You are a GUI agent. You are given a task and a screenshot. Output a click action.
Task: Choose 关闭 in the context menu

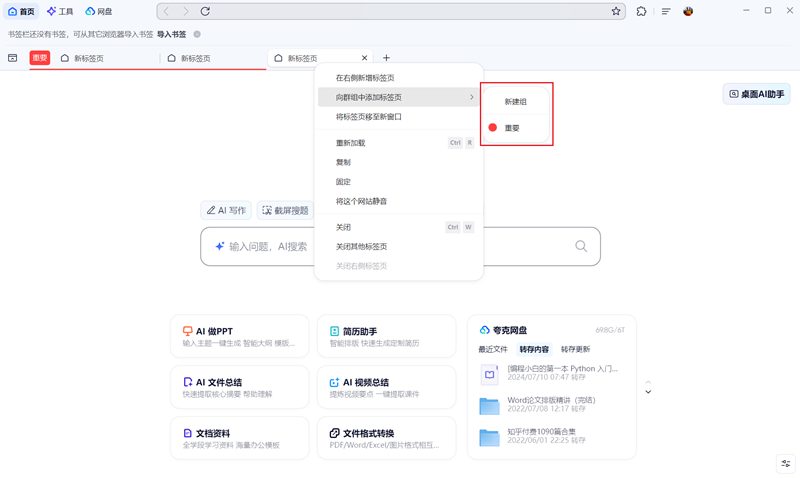tap(398, 227)
